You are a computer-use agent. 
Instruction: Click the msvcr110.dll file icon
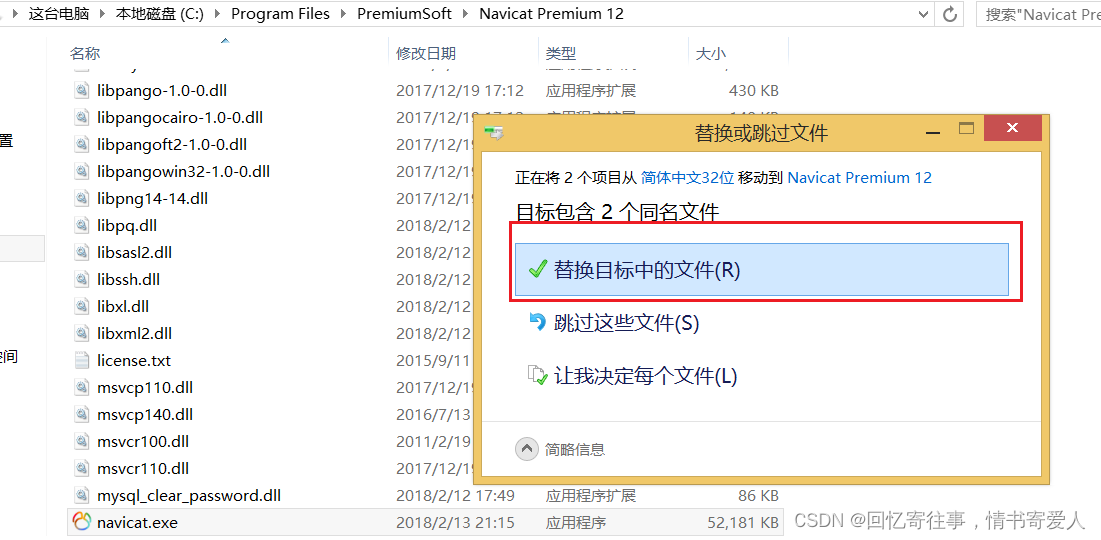pos(82,468)
